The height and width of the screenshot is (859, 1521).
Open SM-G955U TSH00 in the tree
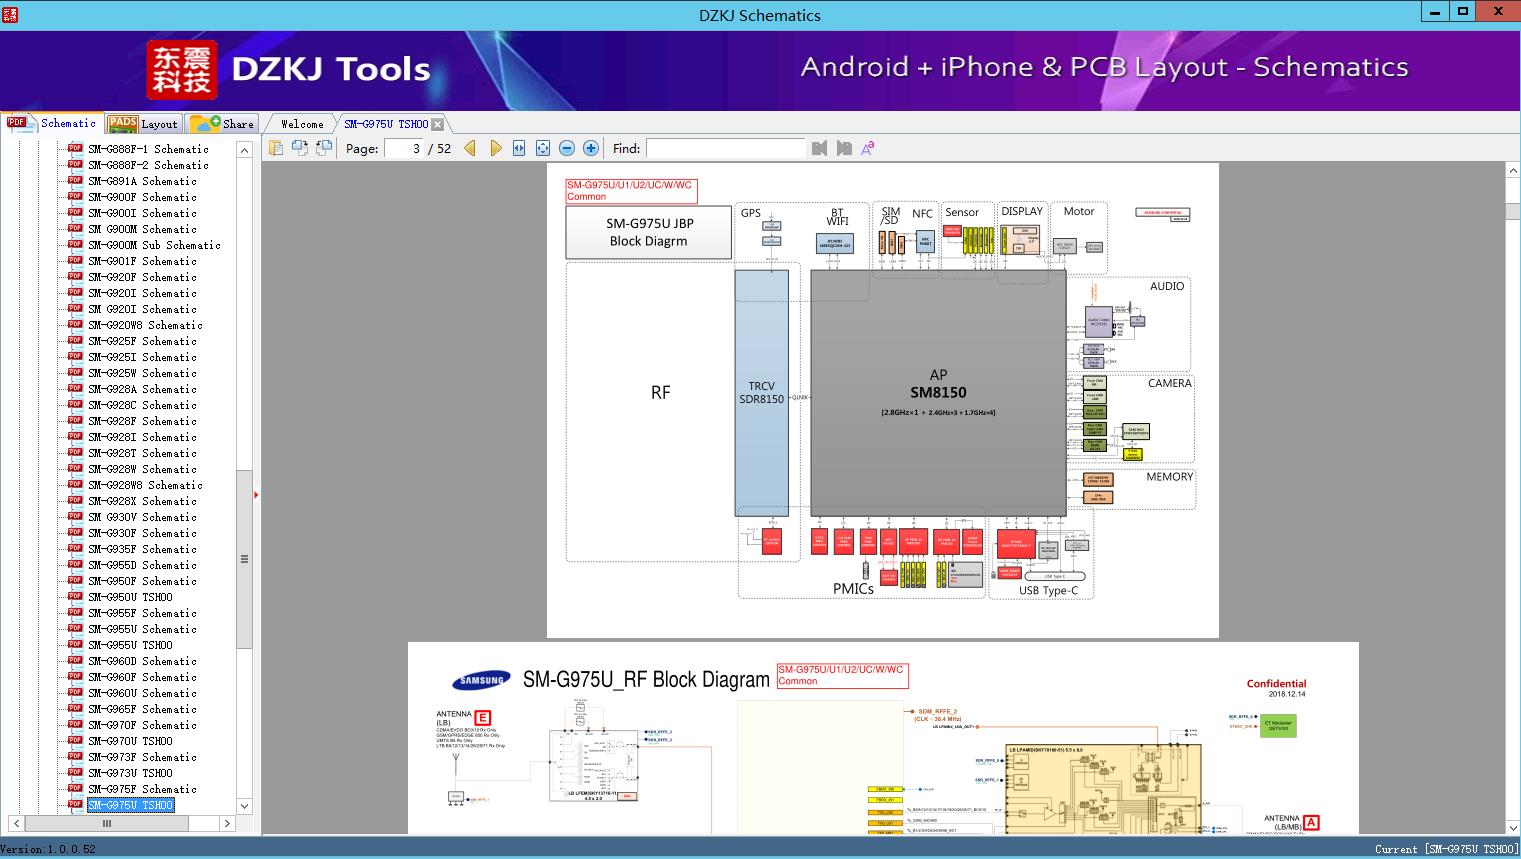130,645
